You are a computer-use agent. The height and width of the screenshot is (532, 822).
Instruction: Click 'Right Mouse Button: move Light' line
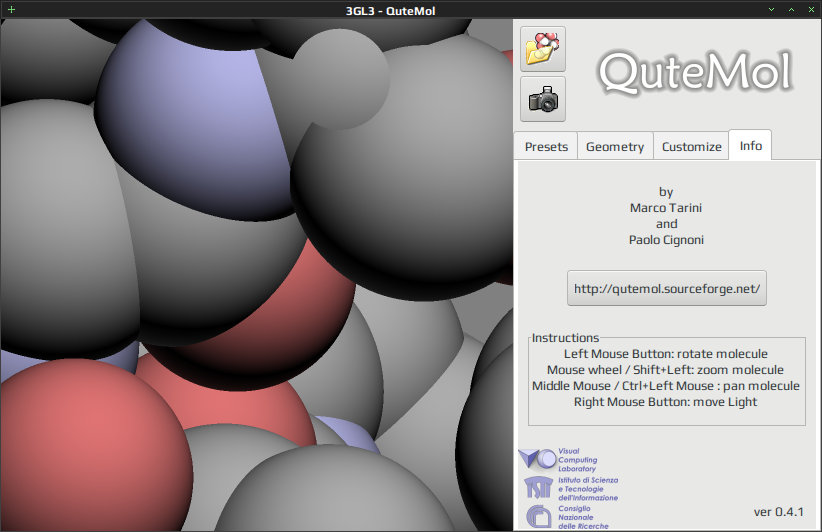pos(665,402)
